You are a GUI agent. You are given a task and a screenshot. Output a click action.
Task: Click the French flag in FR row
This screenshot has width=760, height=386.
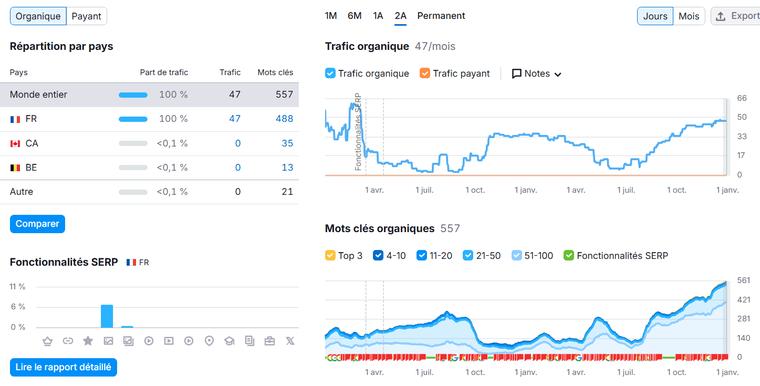pos(15,119)
